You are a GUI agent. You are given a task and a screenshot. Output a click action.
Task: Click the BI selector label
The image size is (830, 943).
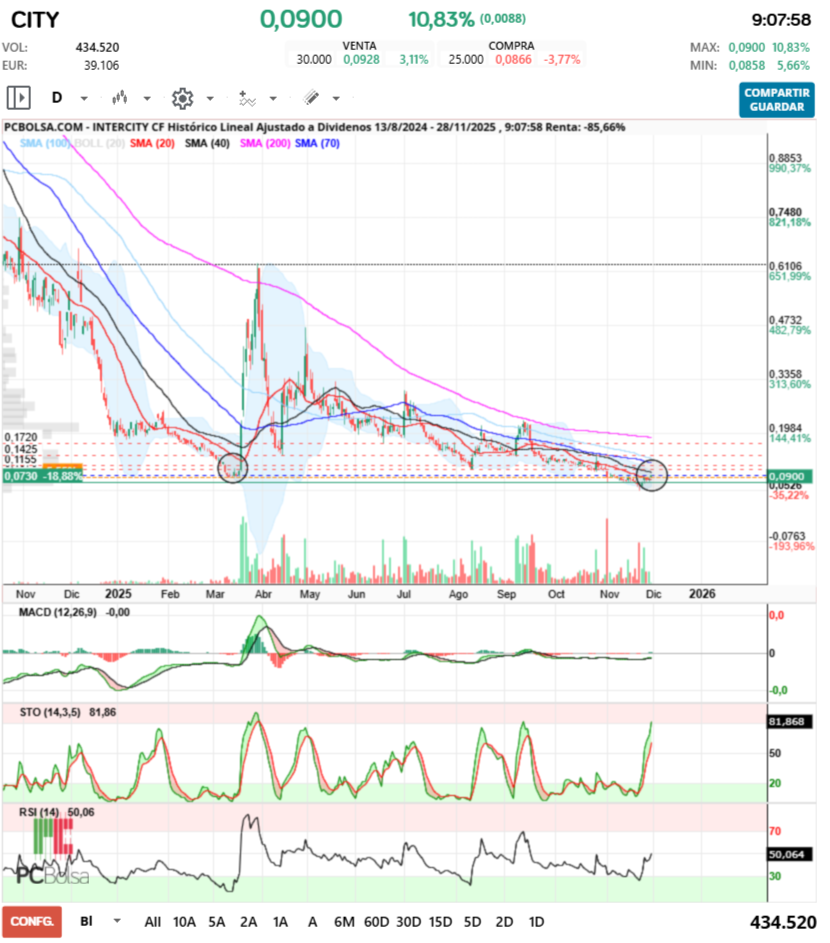click(x=87, y=921)
